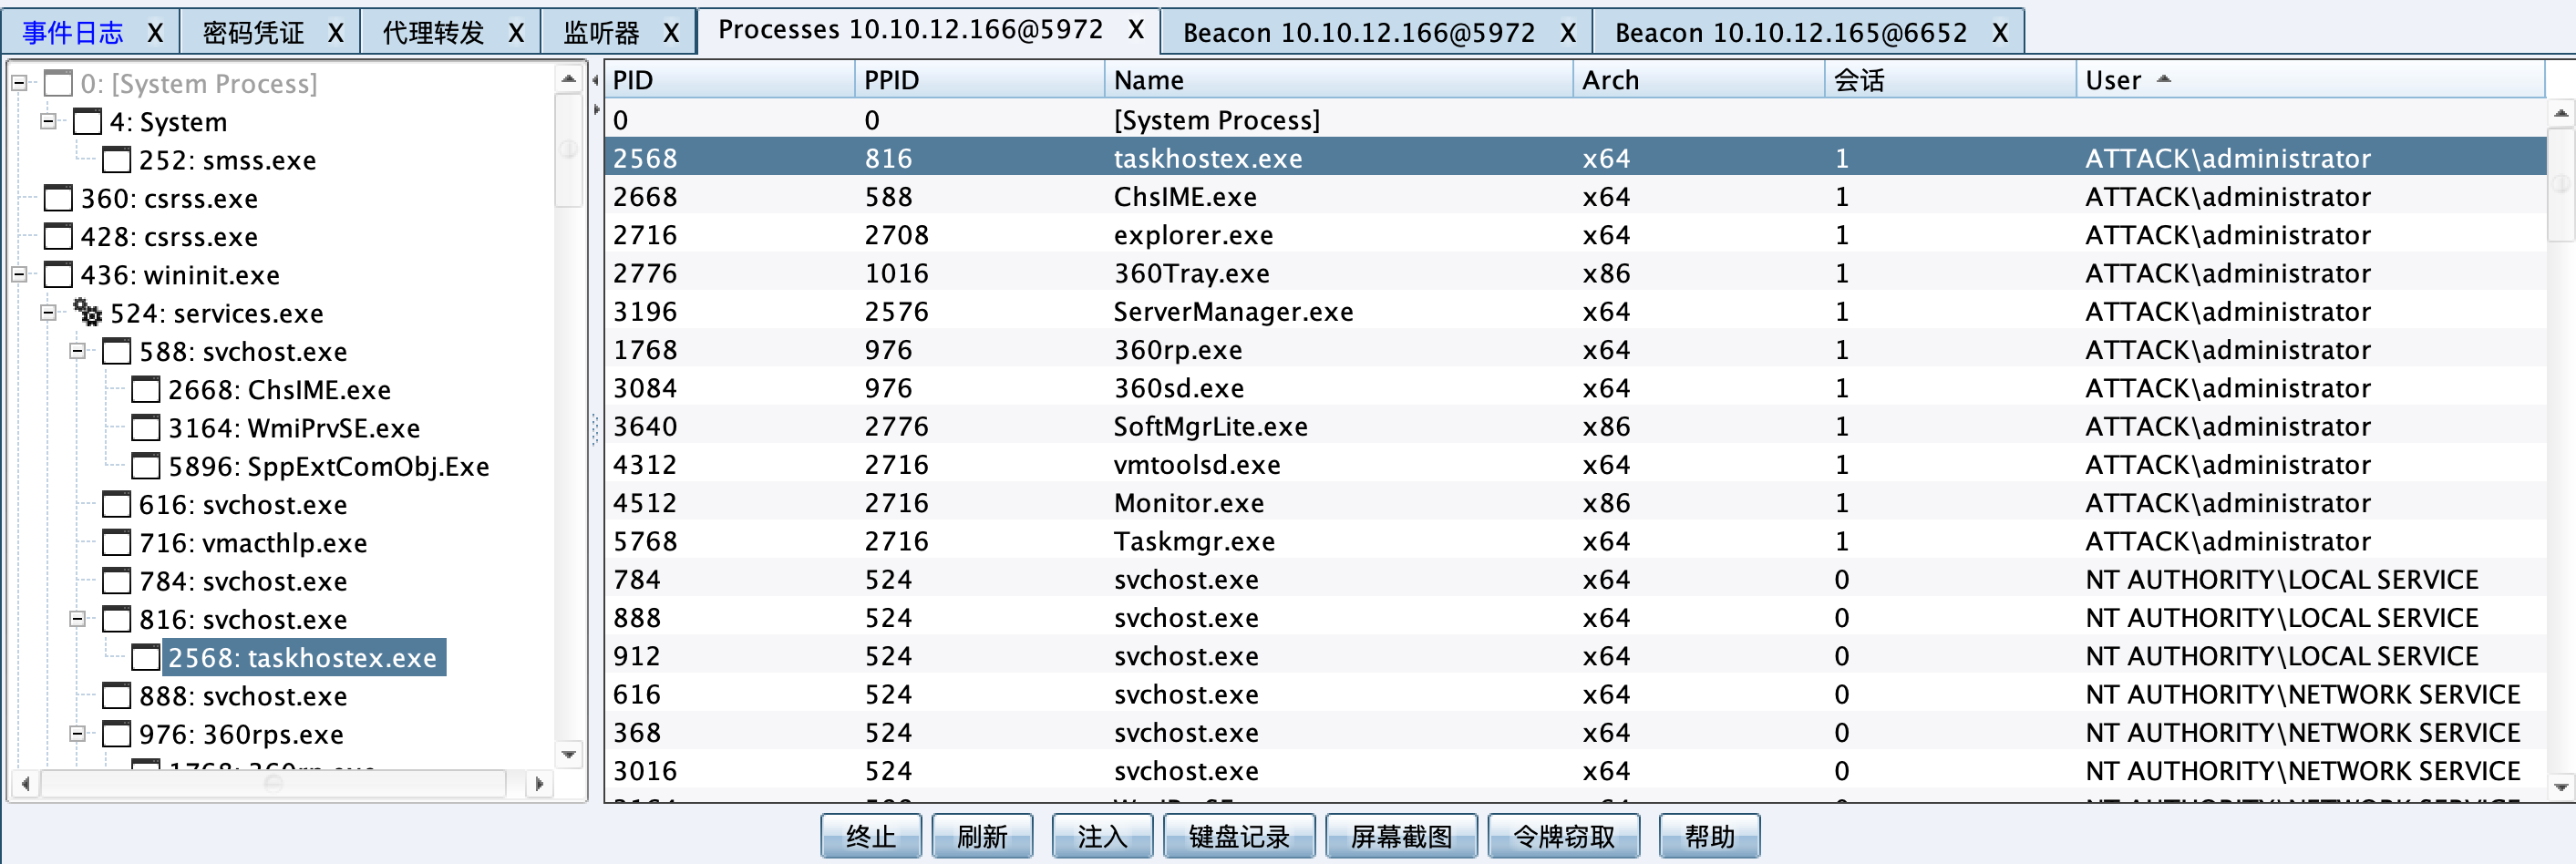
Task: Click the process table's scroll down arrow
Action: point(2560,787)
